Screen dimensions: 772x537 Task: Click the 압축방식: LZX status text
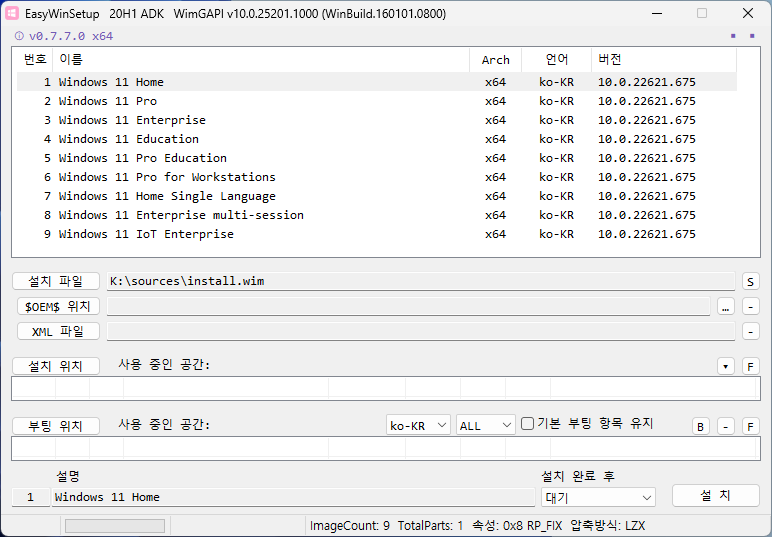608,526
